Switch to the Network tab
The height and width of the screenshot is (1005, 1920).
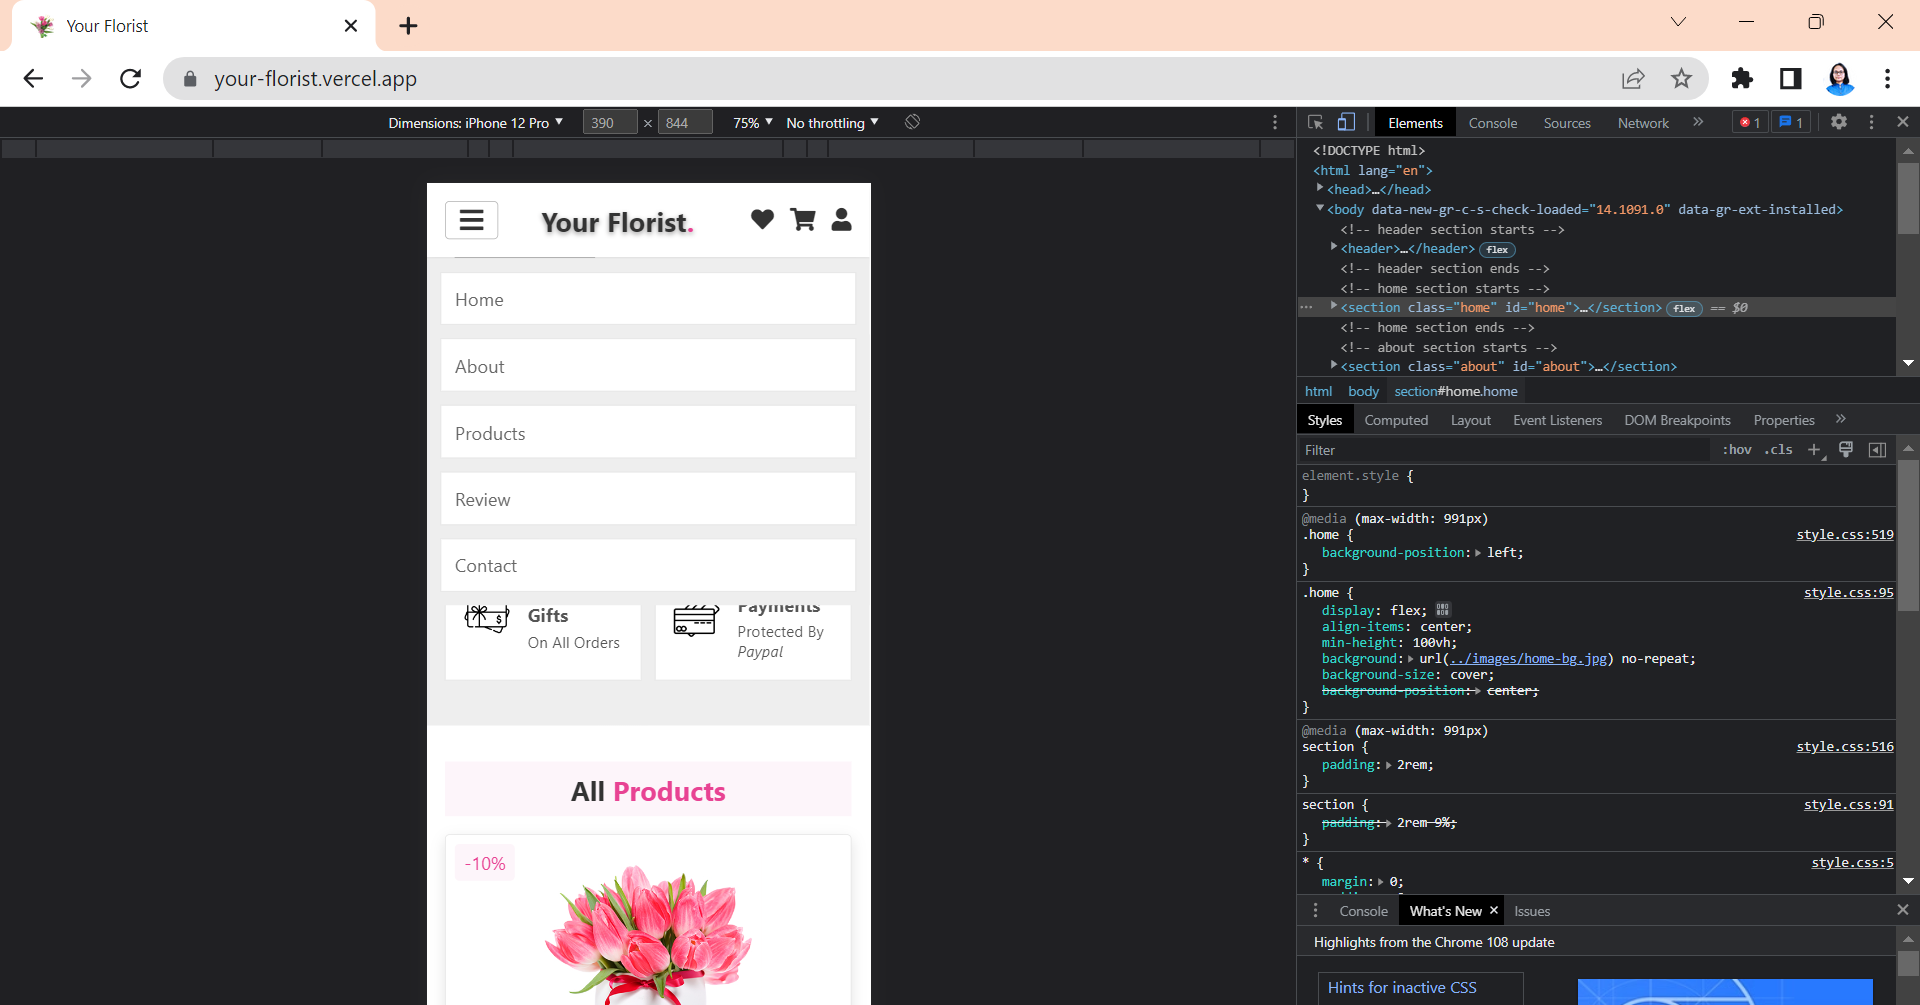click(x=1642, y=122)
